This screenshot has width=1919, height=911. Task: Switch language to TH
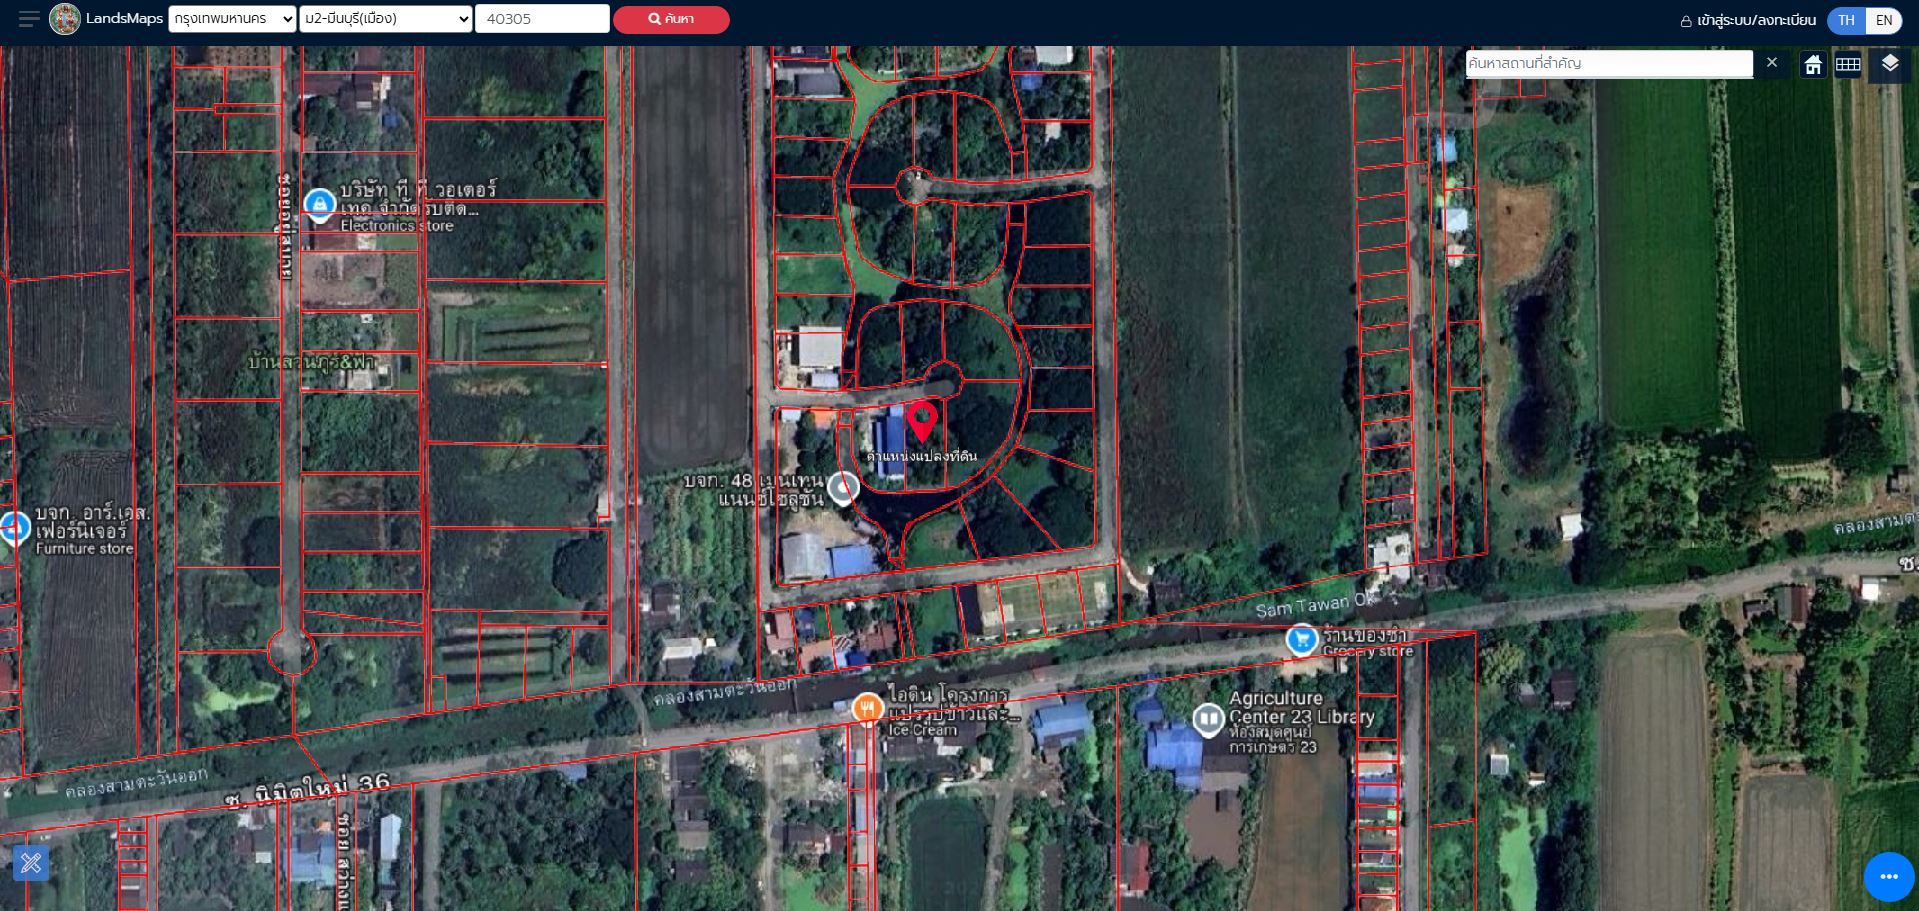[1846, 20]
